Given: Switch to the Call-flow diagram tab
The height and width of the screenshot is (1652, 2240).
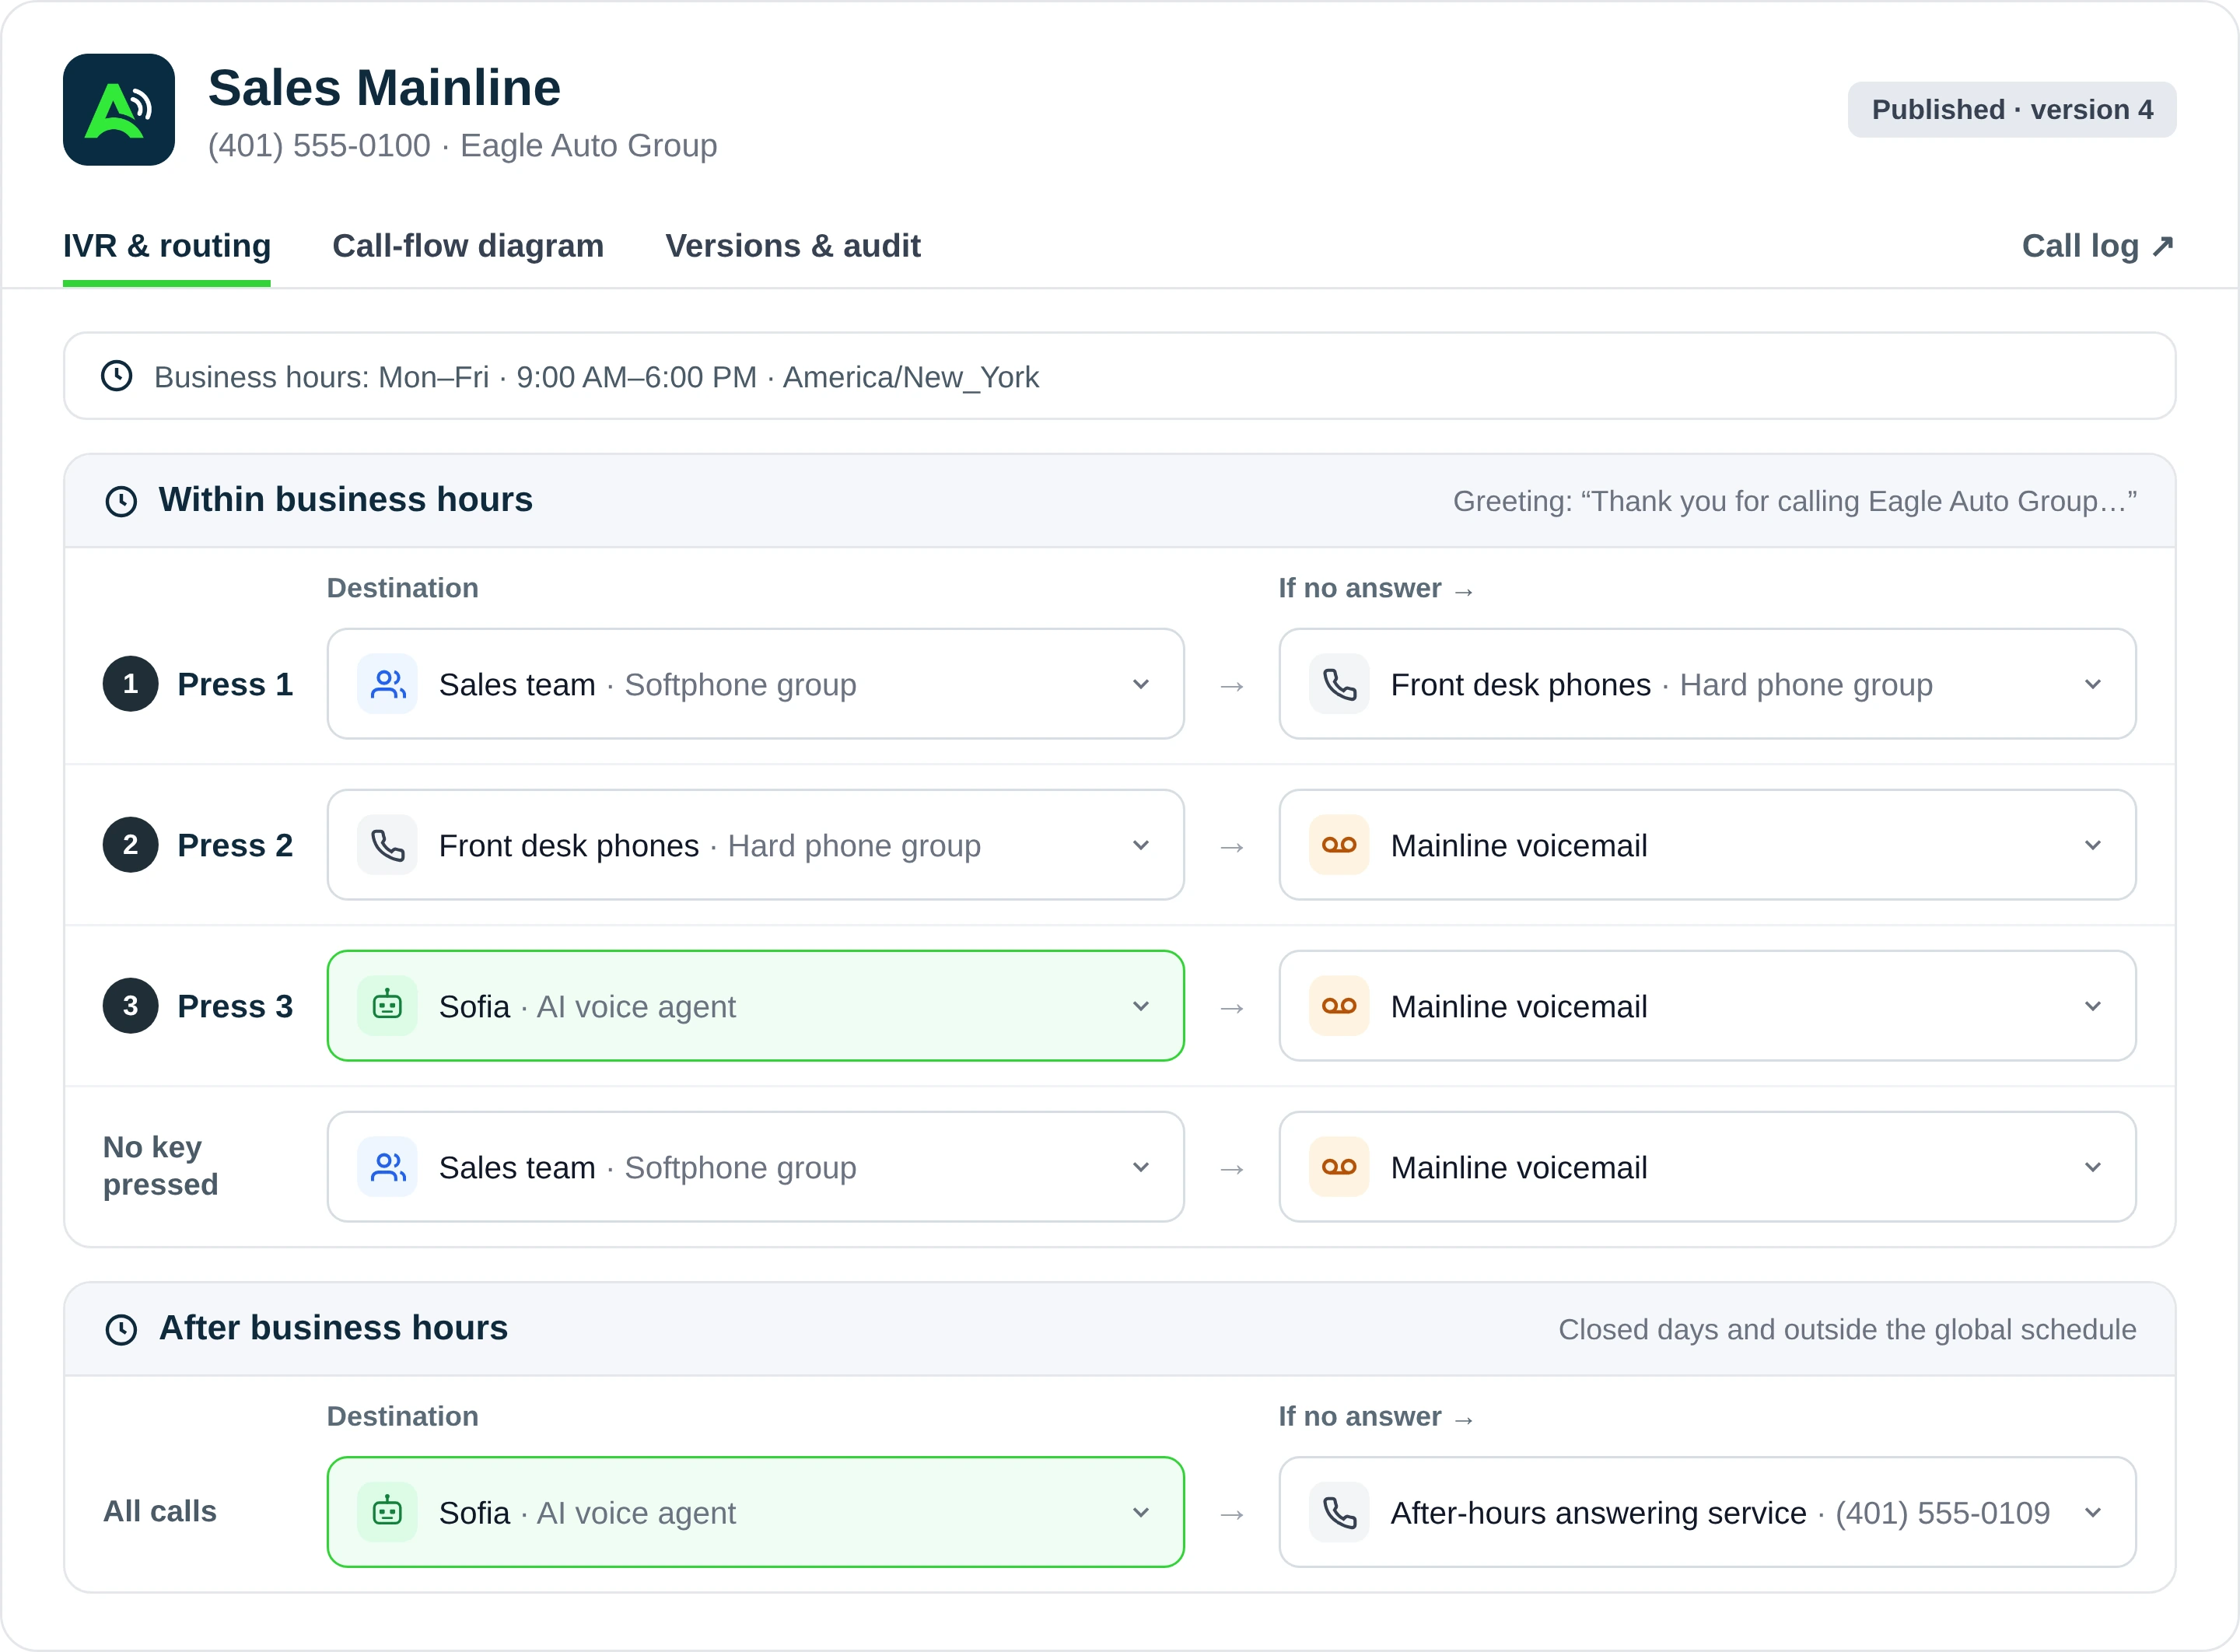Looking at the screenshot, I should (x=468, y=246).
